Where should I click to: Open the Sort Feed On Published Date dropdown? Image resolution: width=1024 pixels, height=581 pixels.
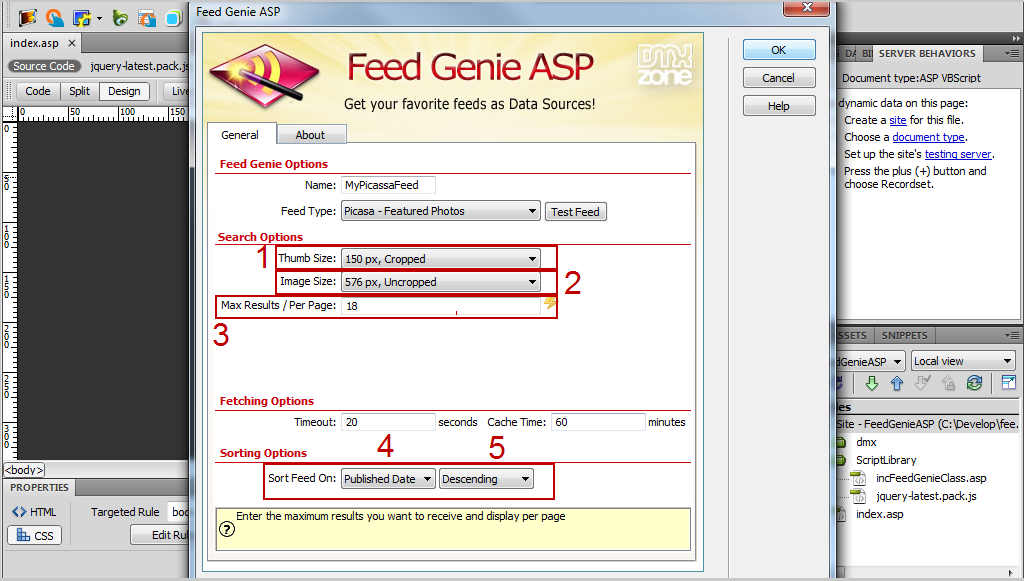pyautogui.click(x=388, y=479)
